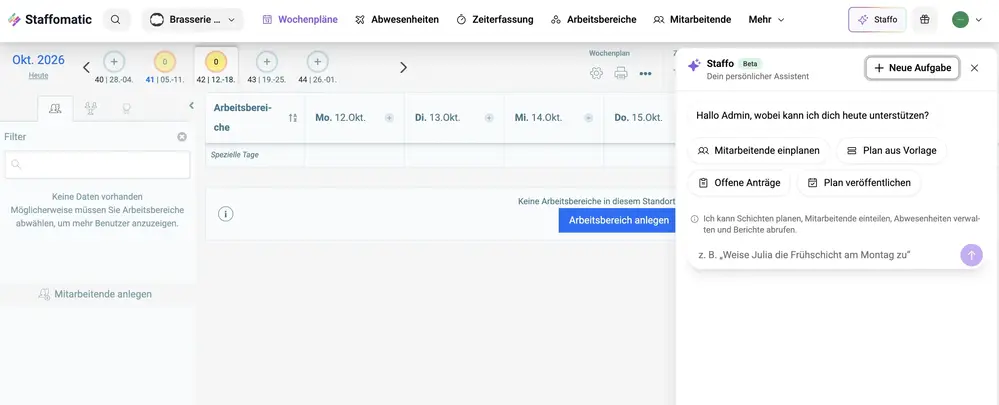Expand the Mehr menu
The image size is (999, 405).
[766, 20]
